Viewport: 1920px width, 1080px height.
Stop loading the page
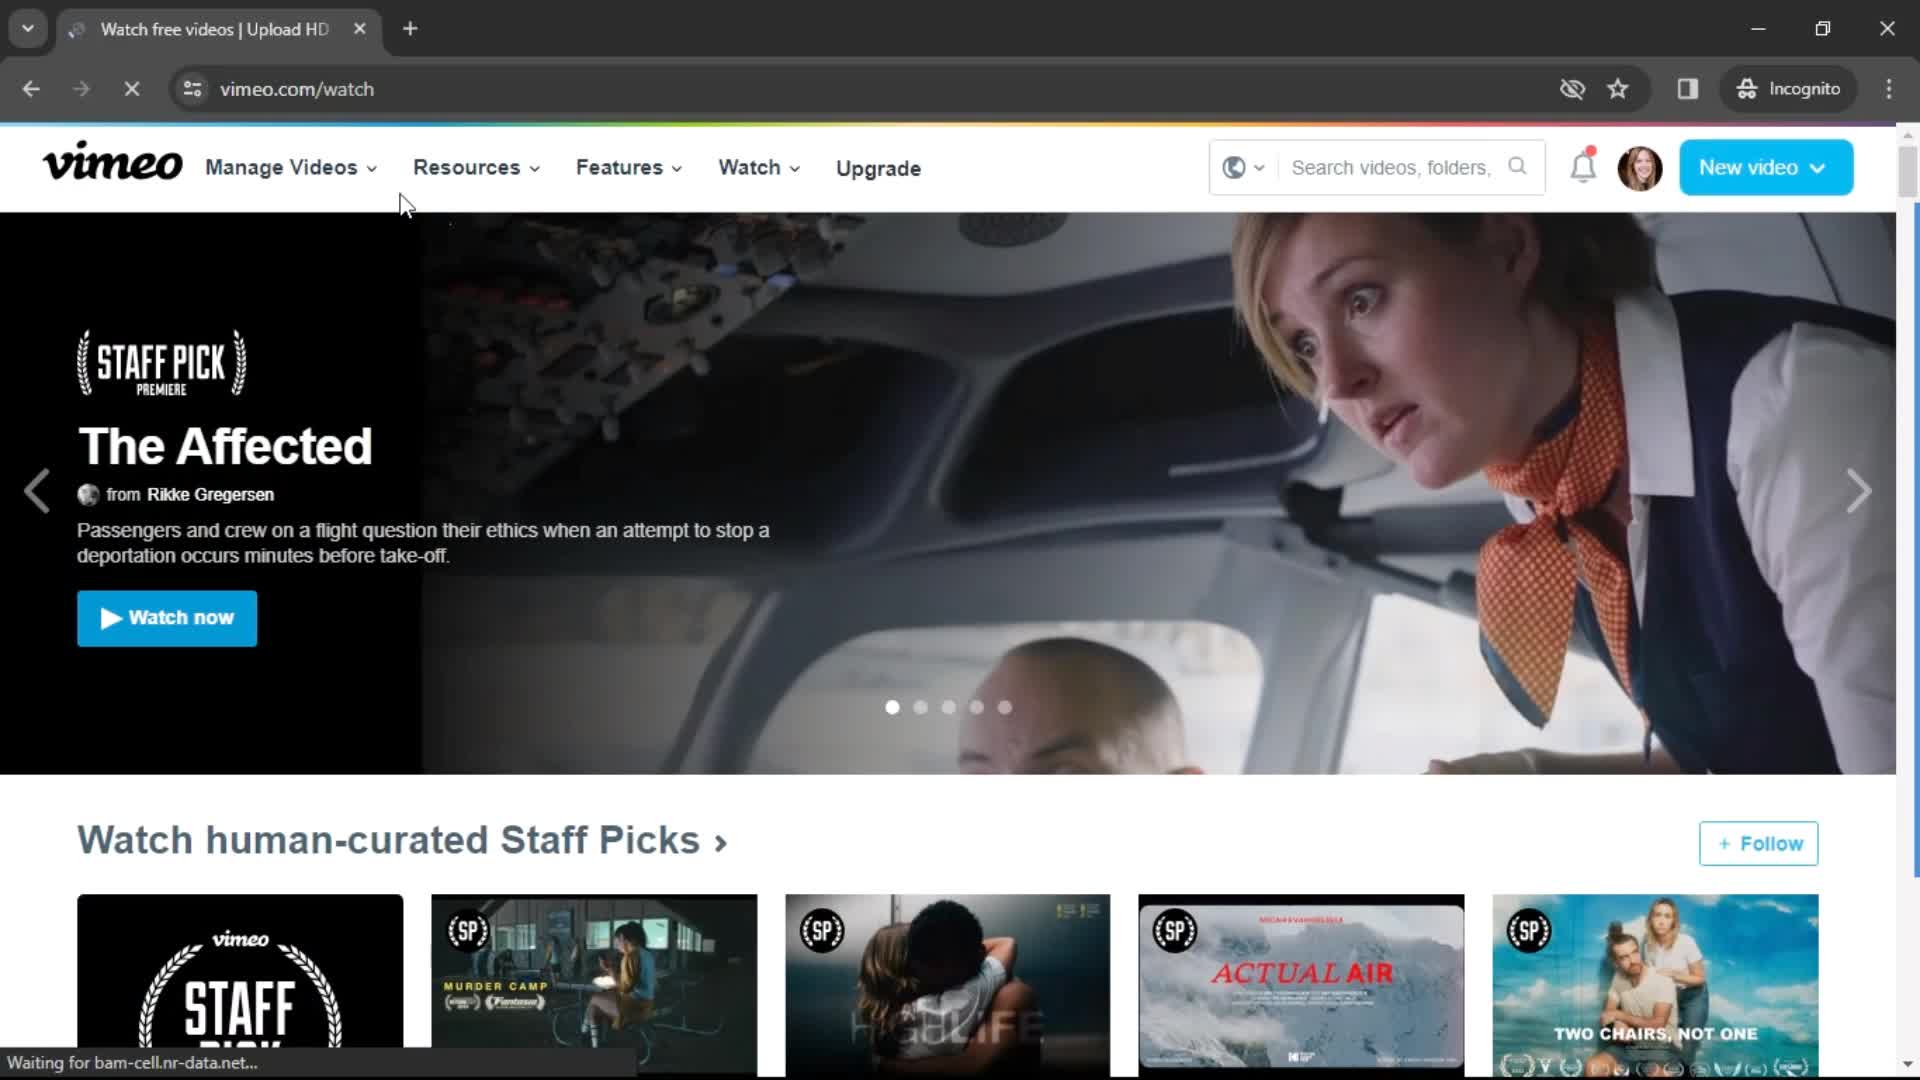131,89
